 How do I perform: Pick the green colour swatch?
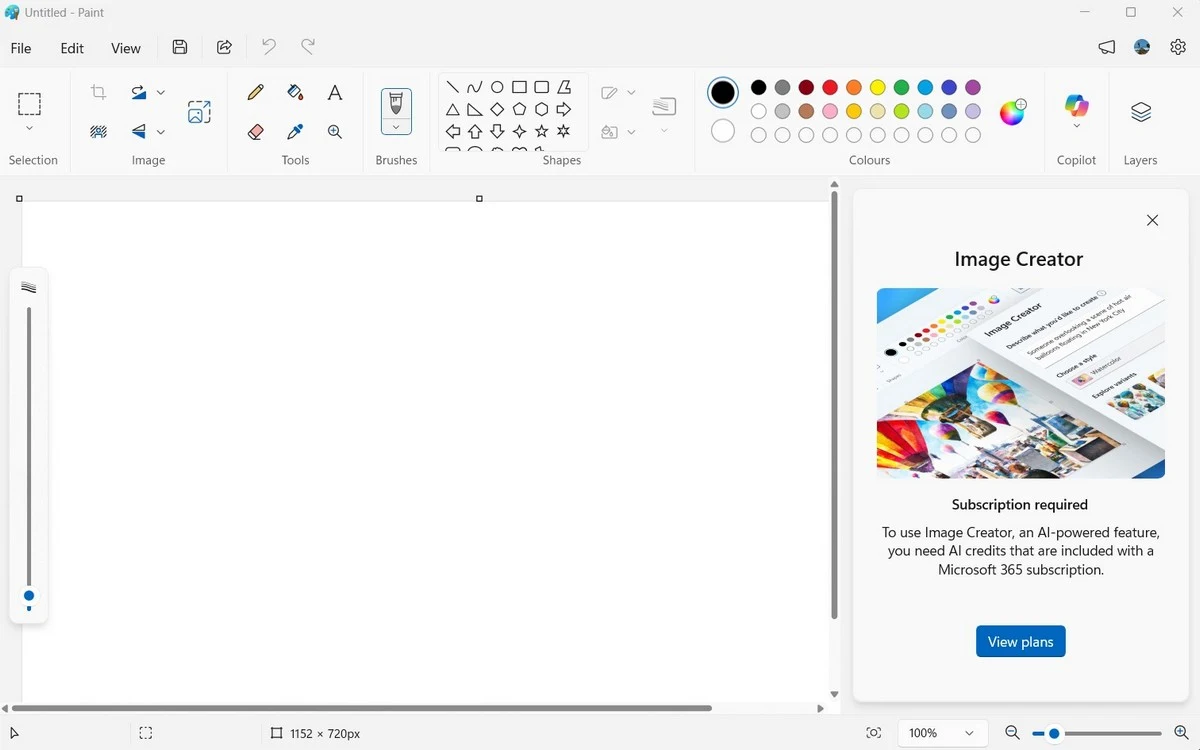902,88
